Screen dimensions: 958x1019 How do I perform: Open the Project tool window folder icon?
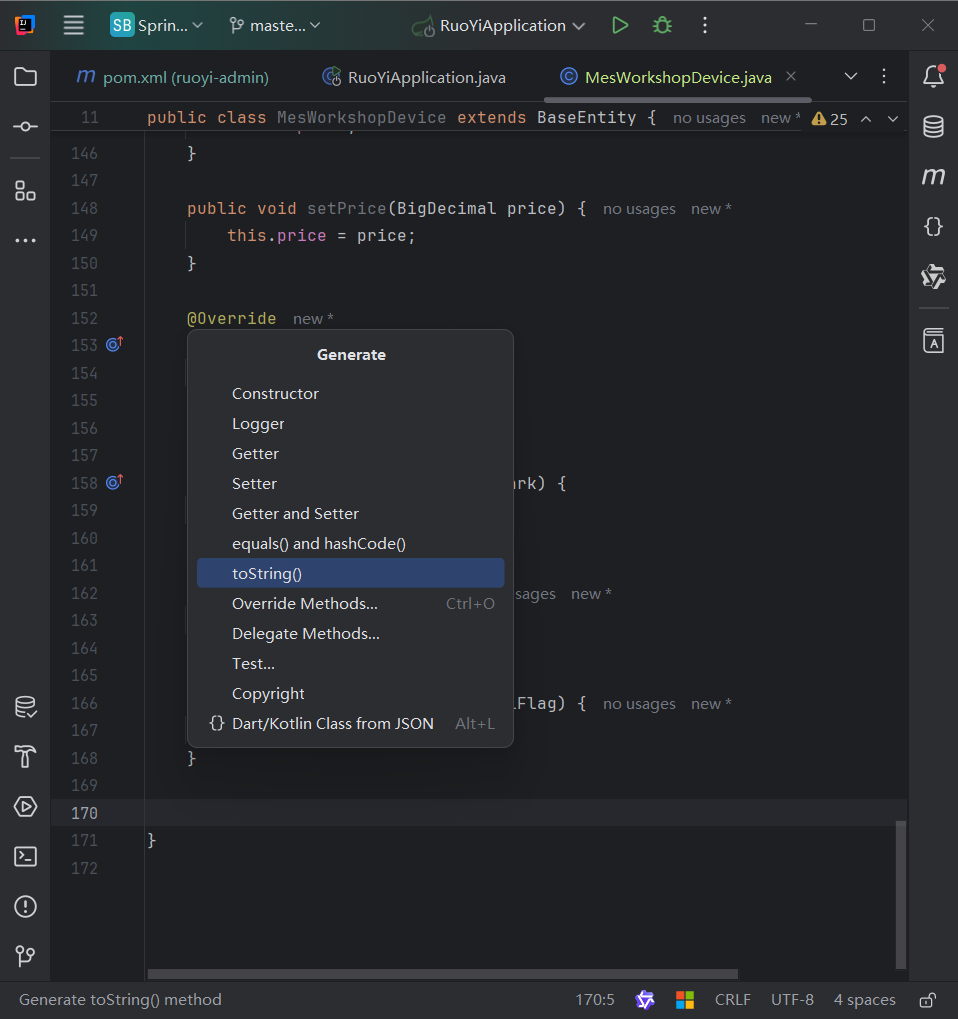tap(25, 77)
